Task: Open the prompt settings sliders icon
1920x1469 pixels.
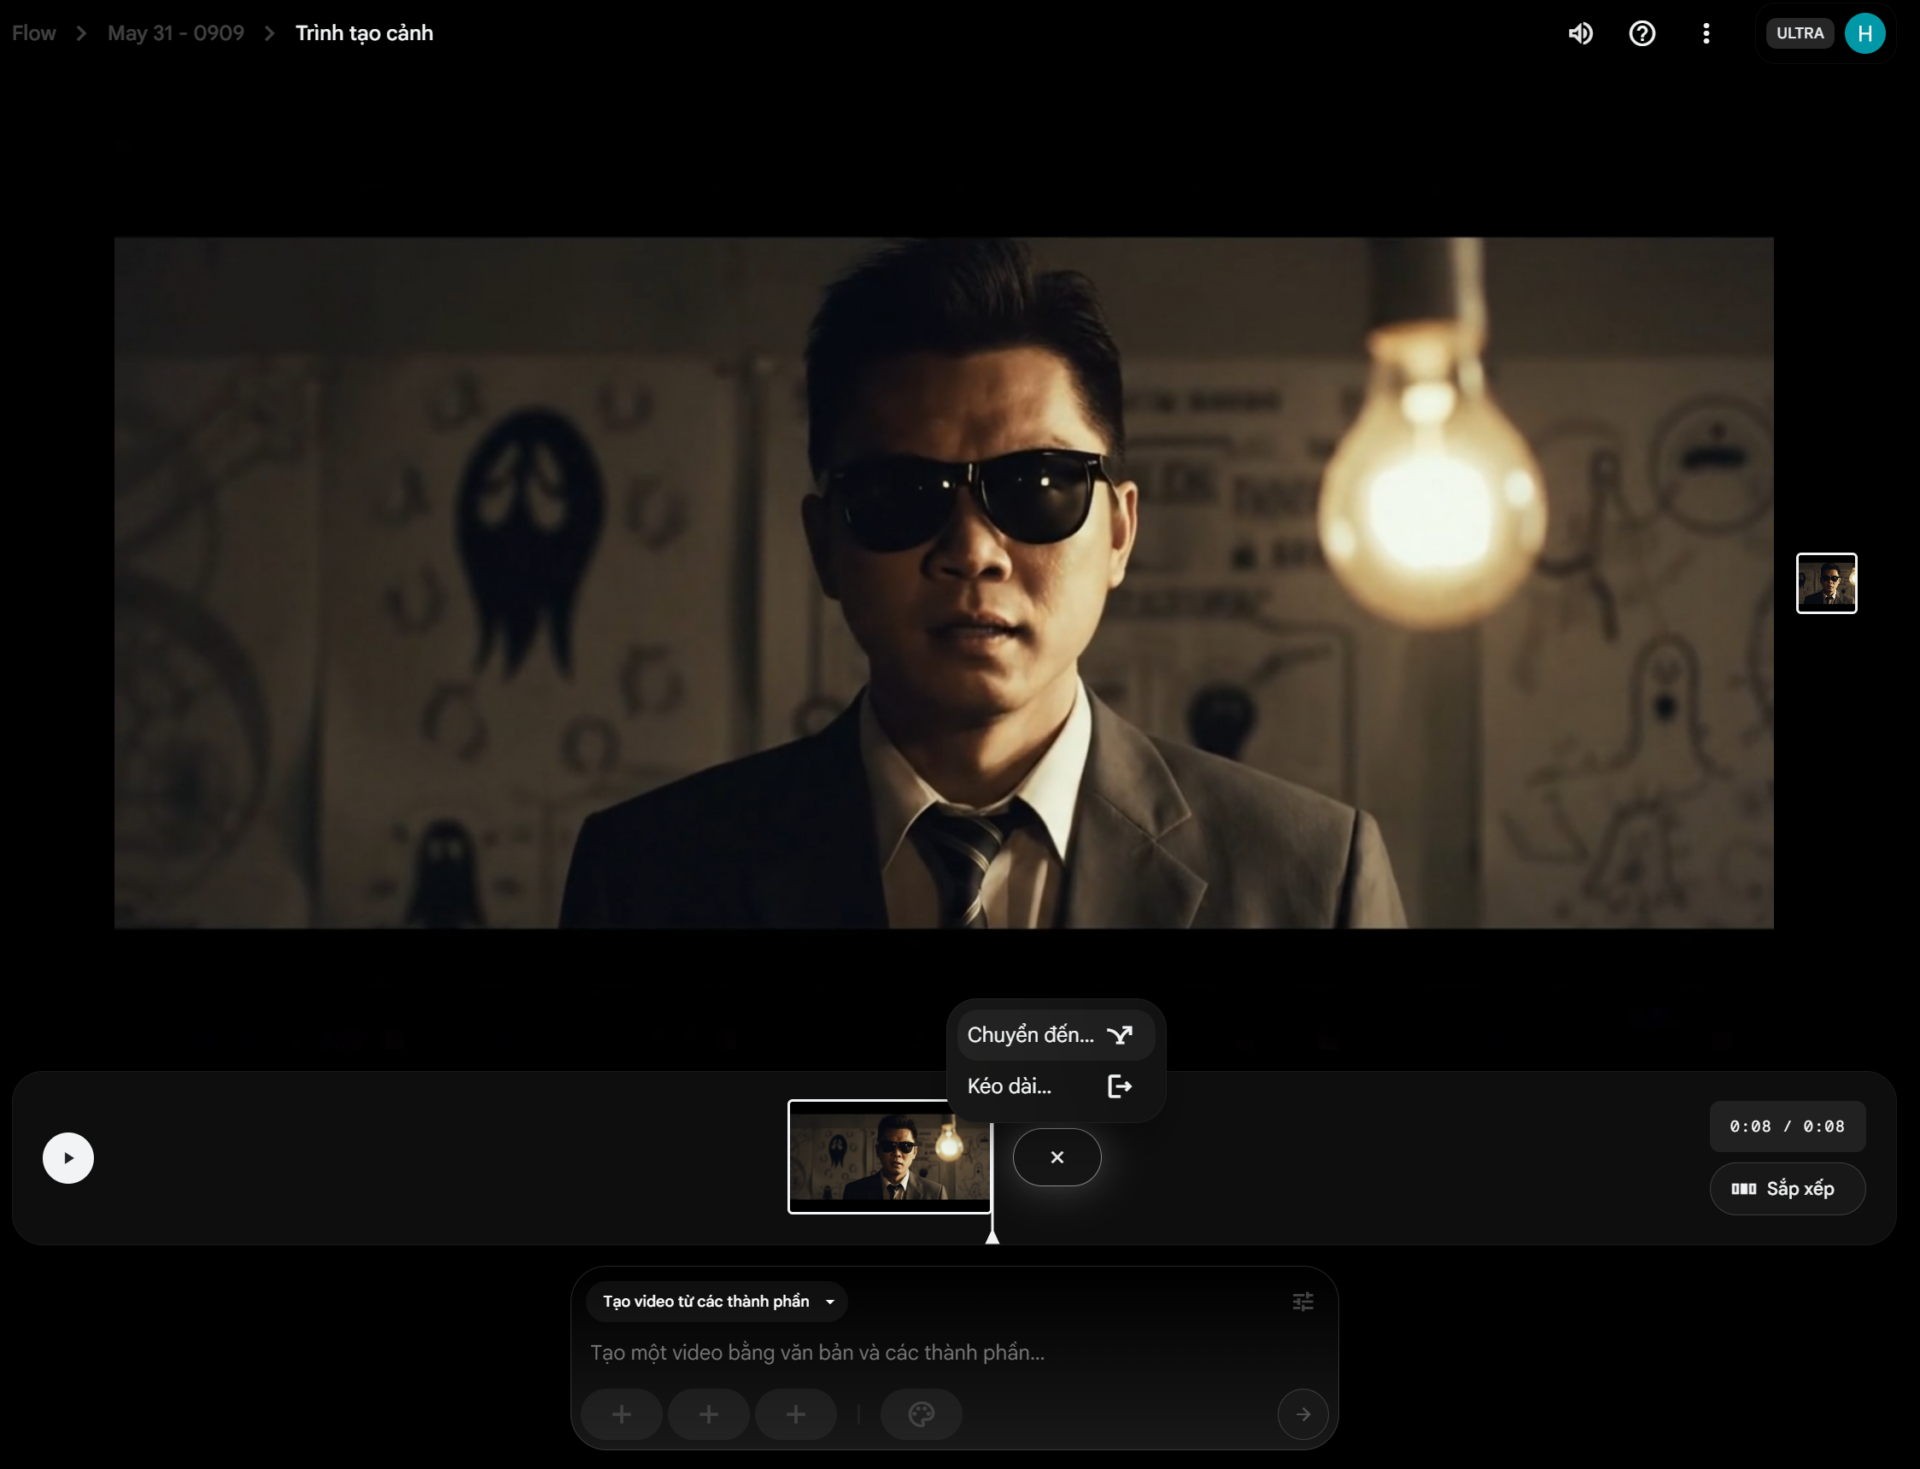Action: click(1302, 1301)
